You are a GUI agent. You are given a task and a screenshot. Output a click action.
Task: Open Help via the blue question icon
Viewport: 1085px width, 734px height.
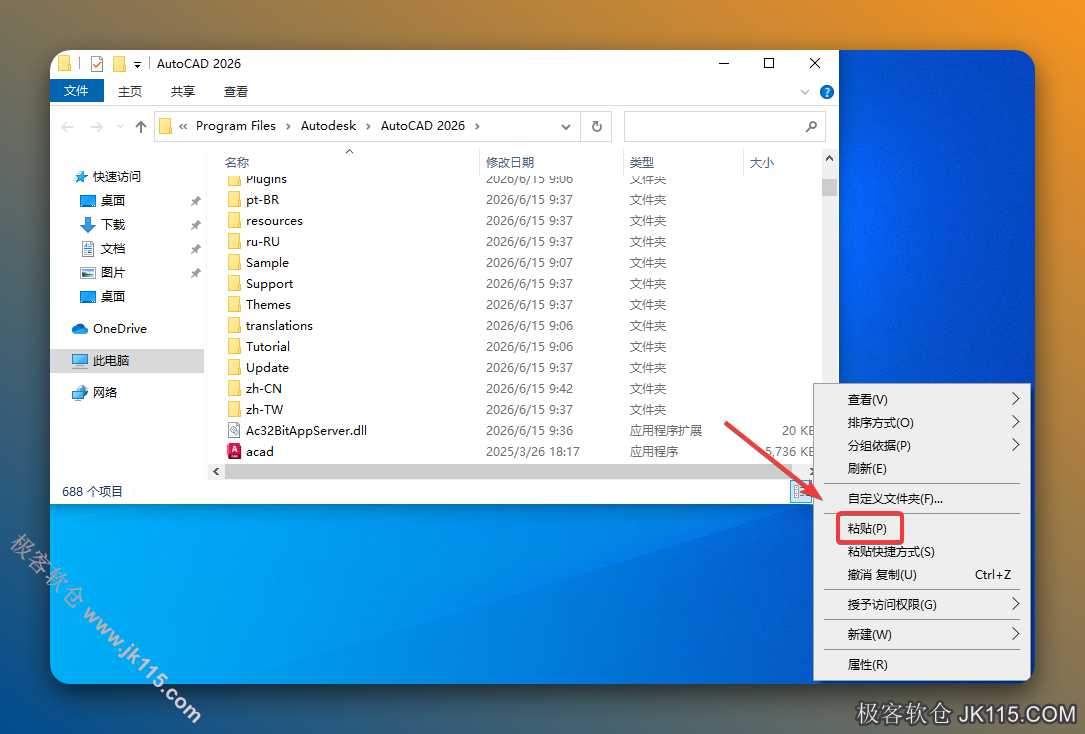[826, 92]
